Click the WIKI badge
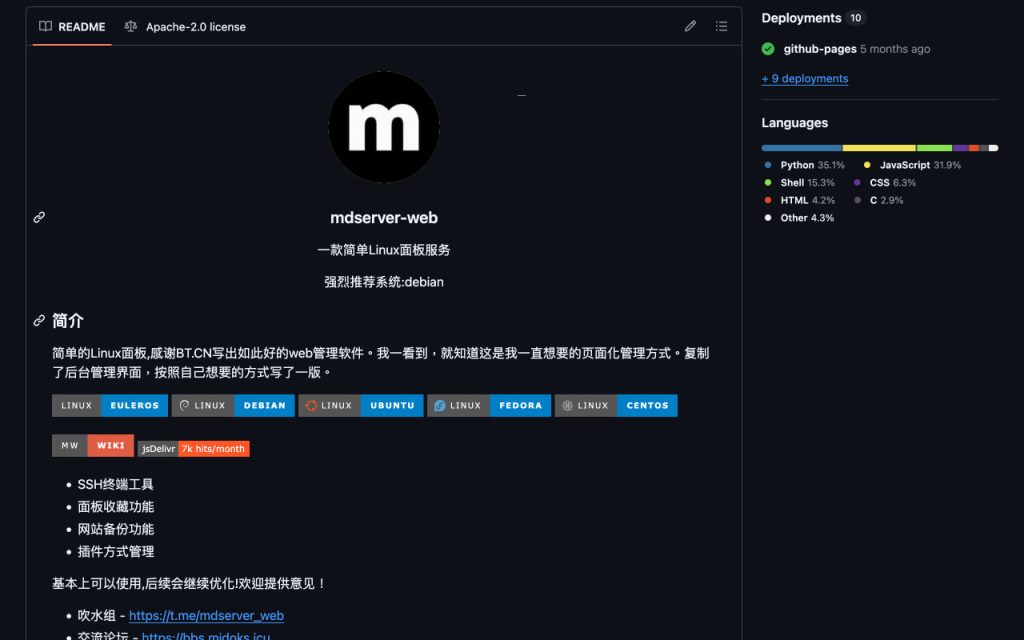The width and height of the screenshot is (1024, 640). click(x=110, y=445)
